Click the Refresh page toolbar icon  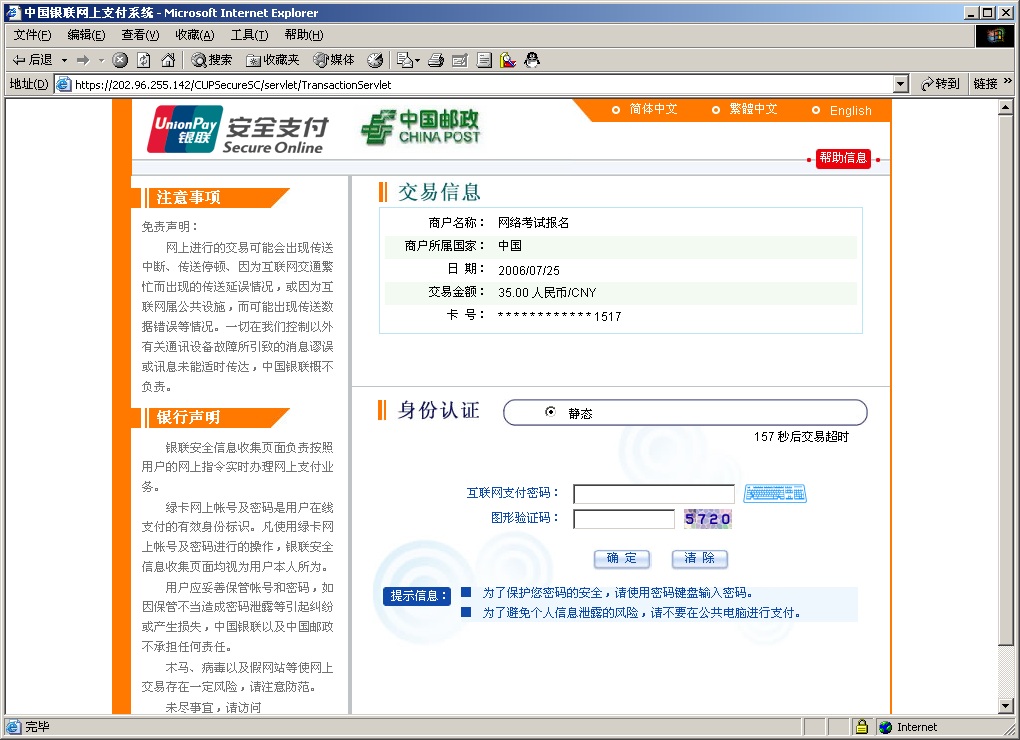tap(144, 60)
